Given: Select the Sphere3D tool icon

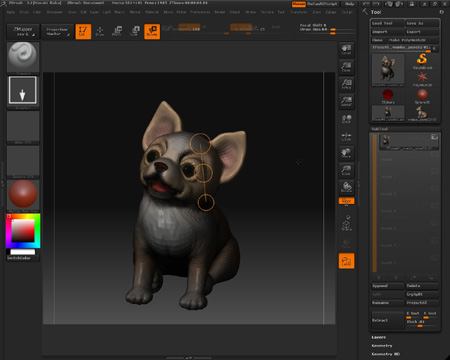Looking at the screenshot, I should [422, 96].
